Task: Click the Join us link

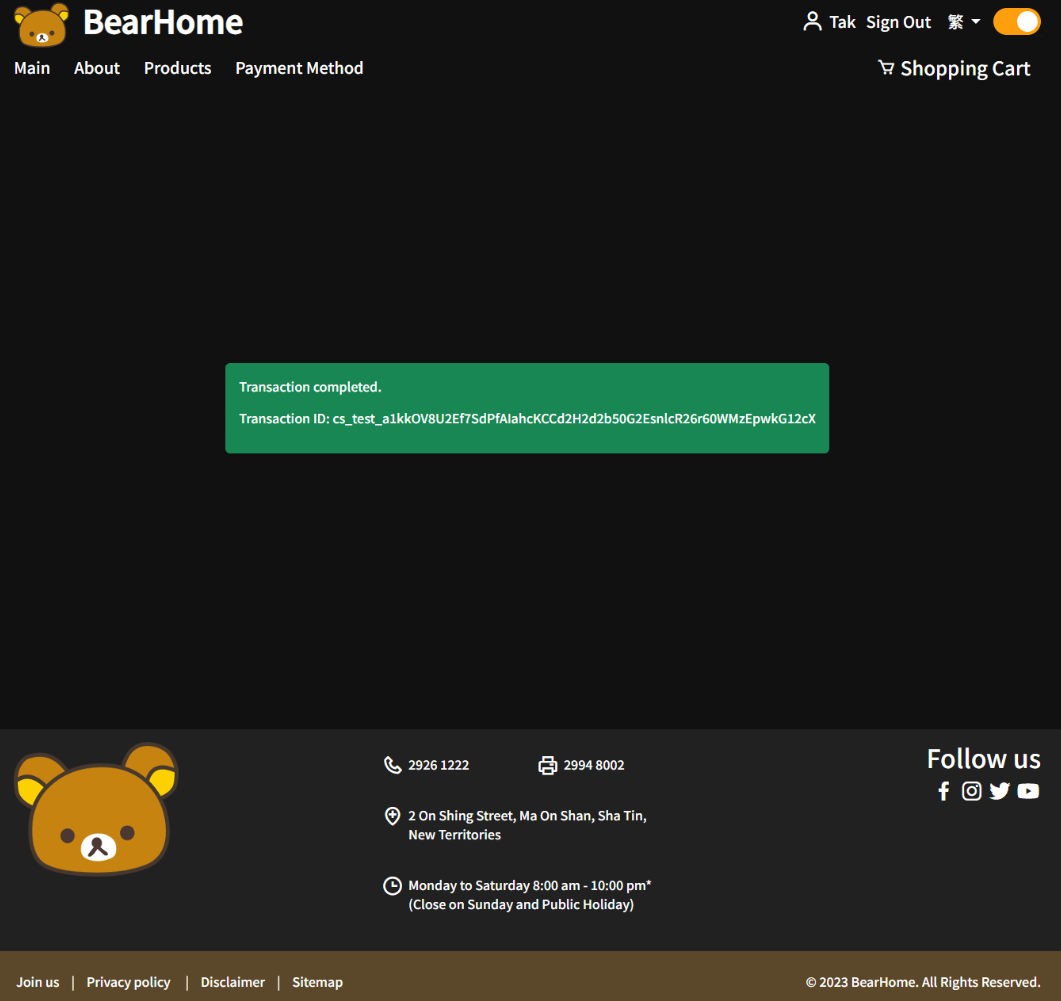Action: tap(37, 982)
